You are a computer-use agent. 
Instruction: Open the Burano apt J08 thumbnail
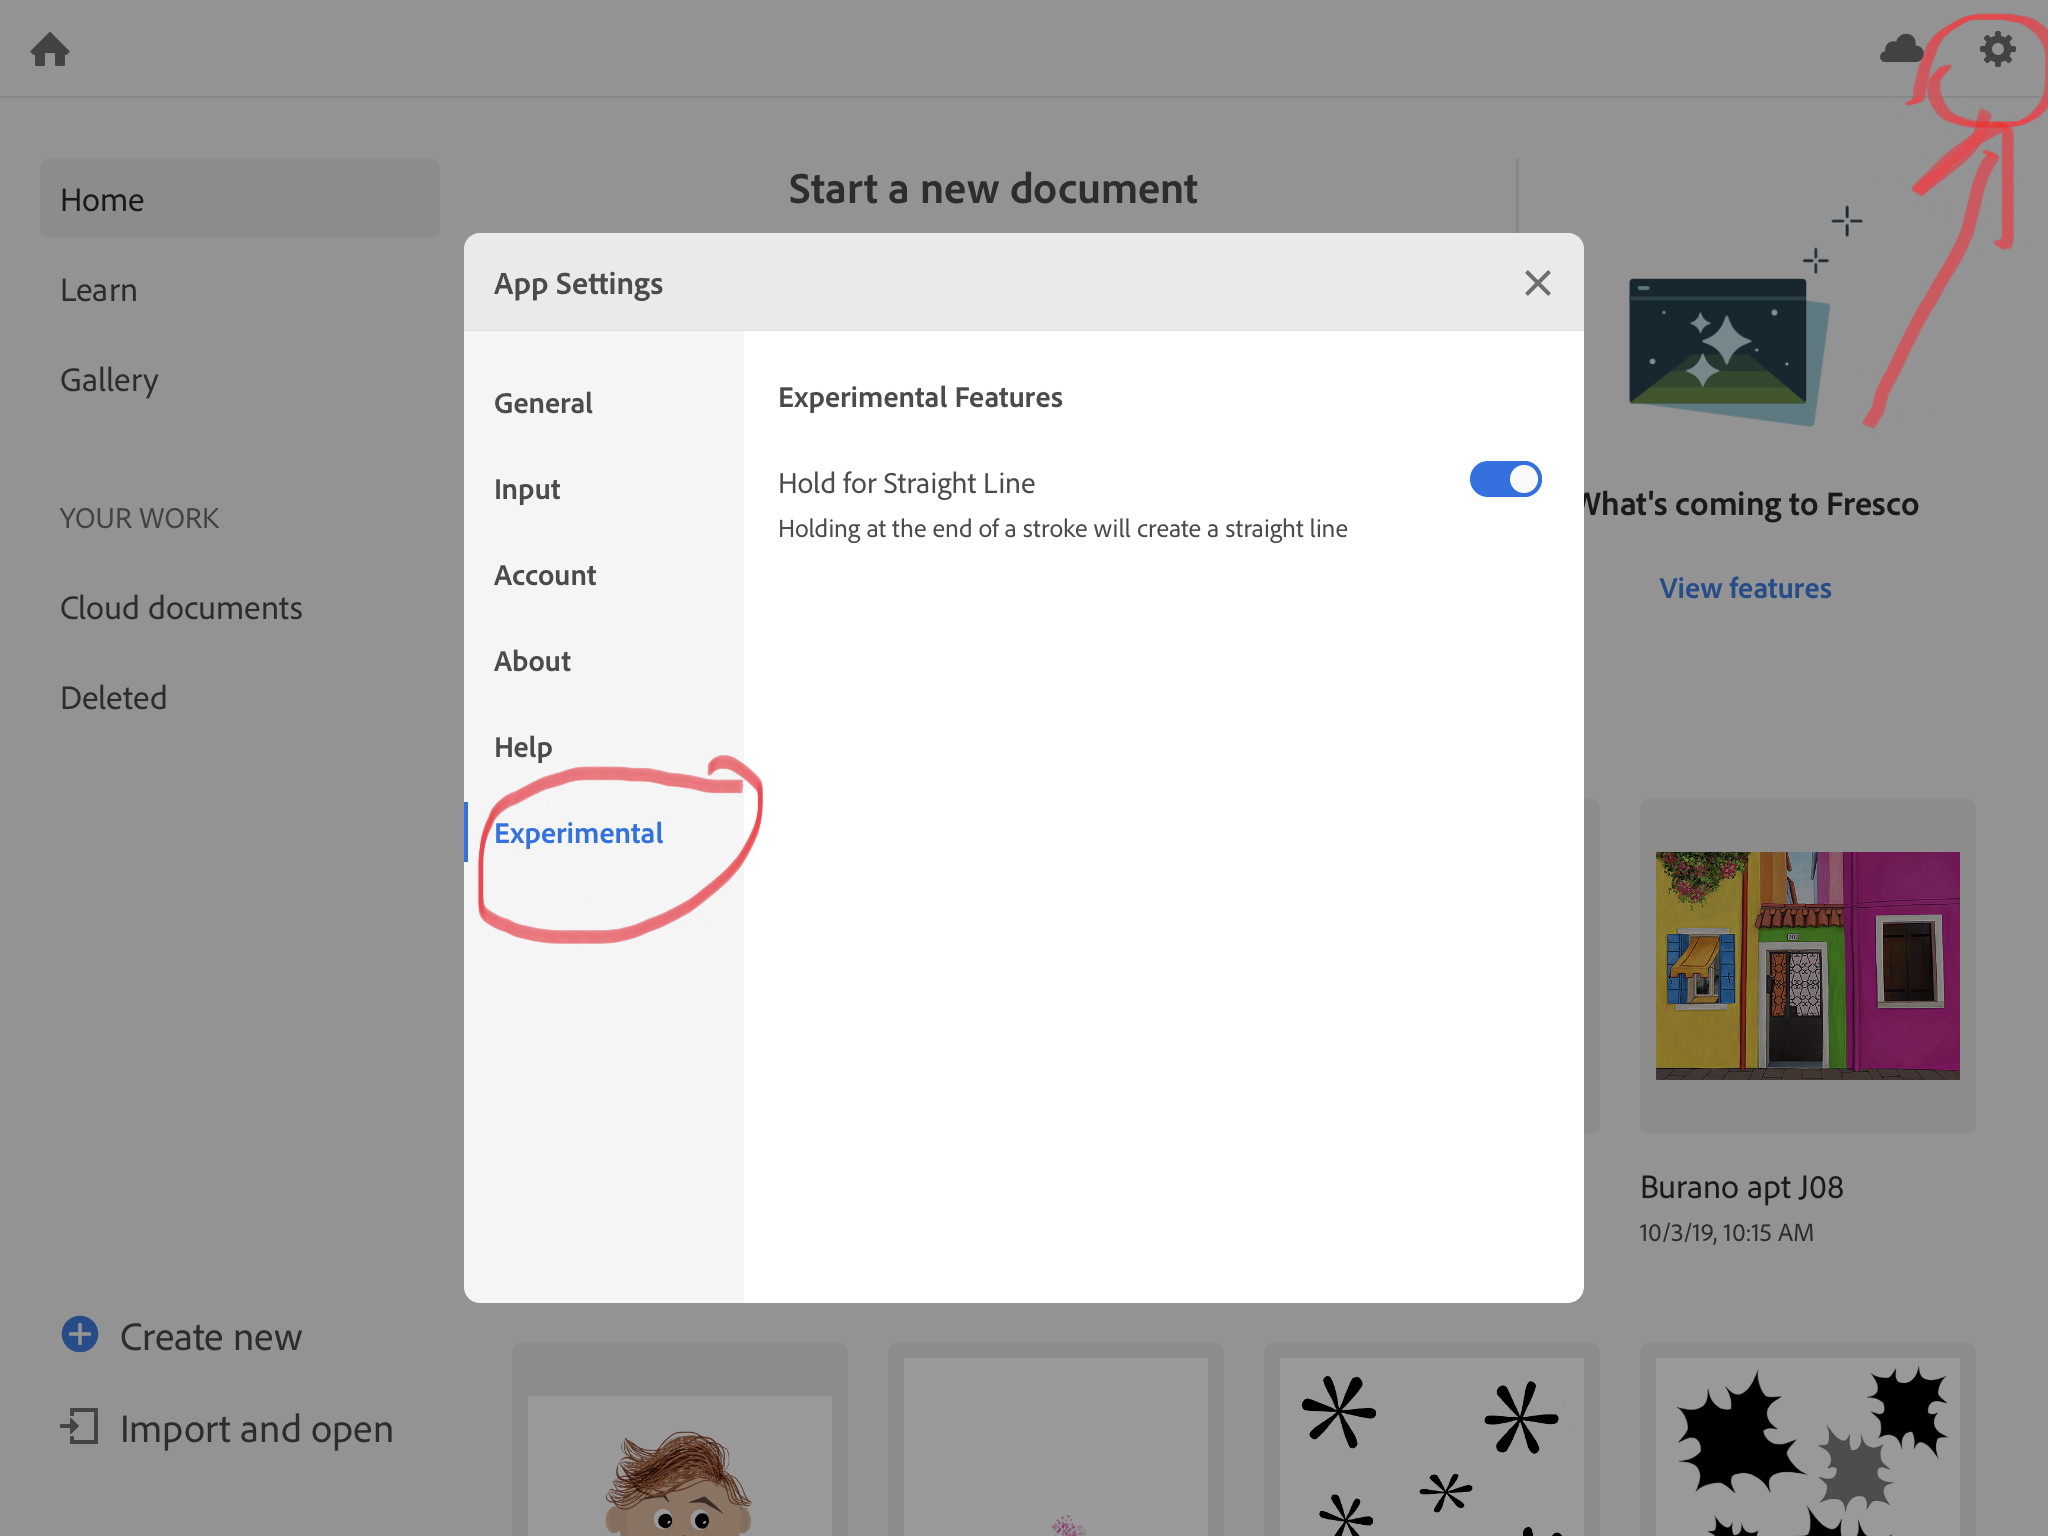[x=1807, y=965]
